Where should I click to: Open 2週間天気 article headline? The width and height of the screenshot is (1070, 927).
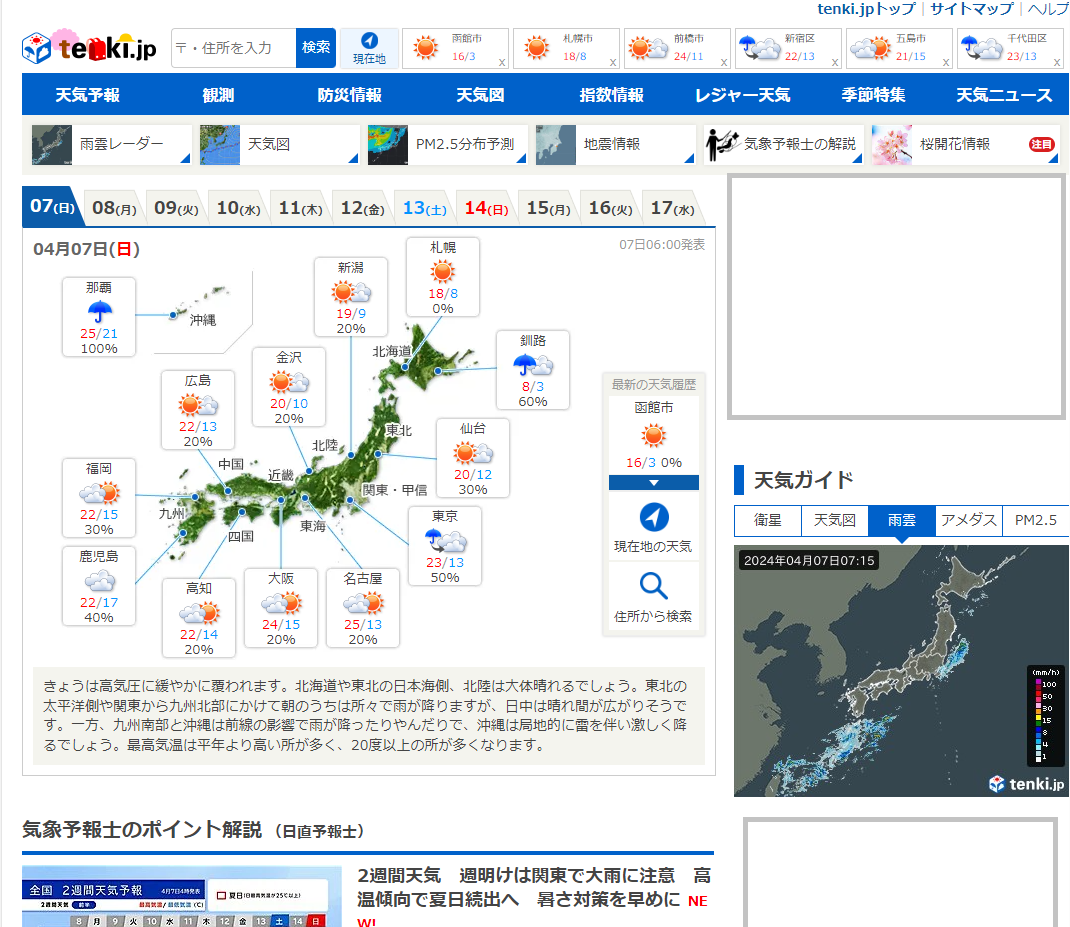click(x=534, y=887)
